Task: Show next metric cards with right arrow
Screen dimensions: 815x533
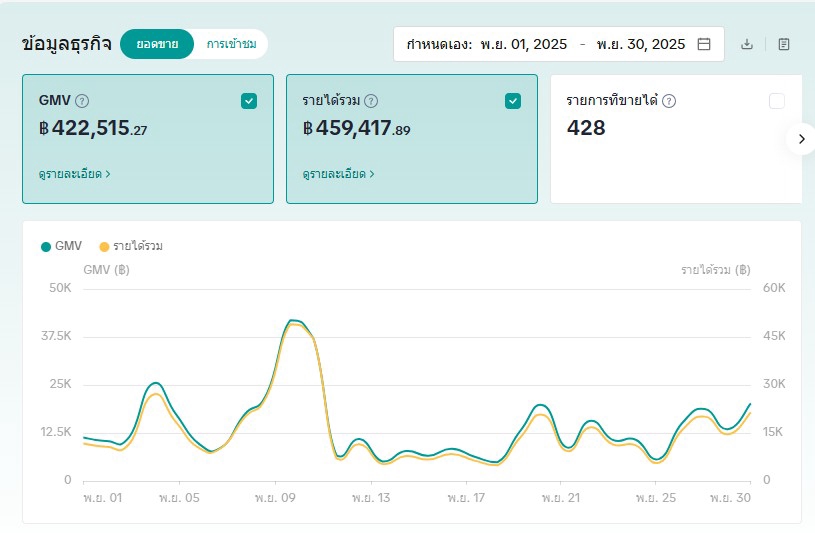Action: [800, 139]
